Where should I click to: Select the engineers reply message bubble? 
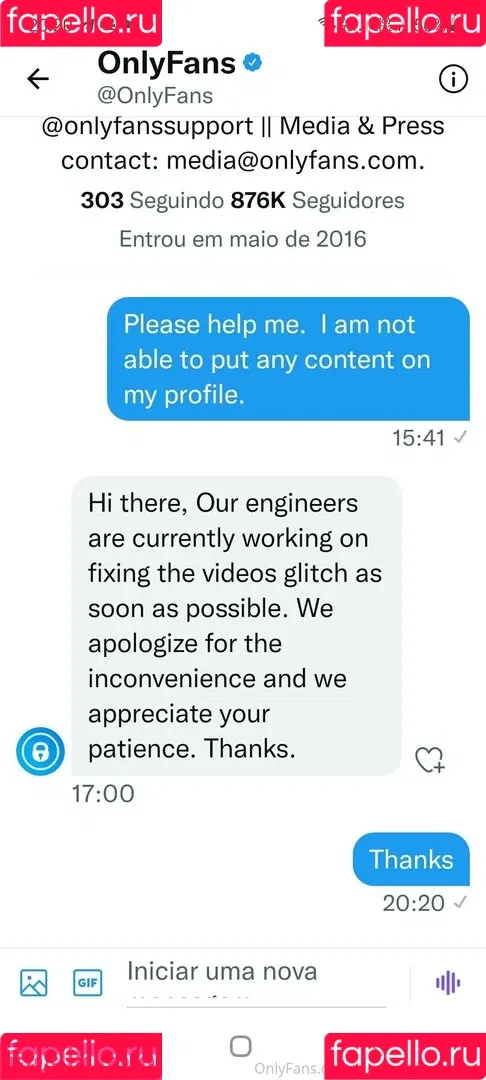click(x=237, y=626)
